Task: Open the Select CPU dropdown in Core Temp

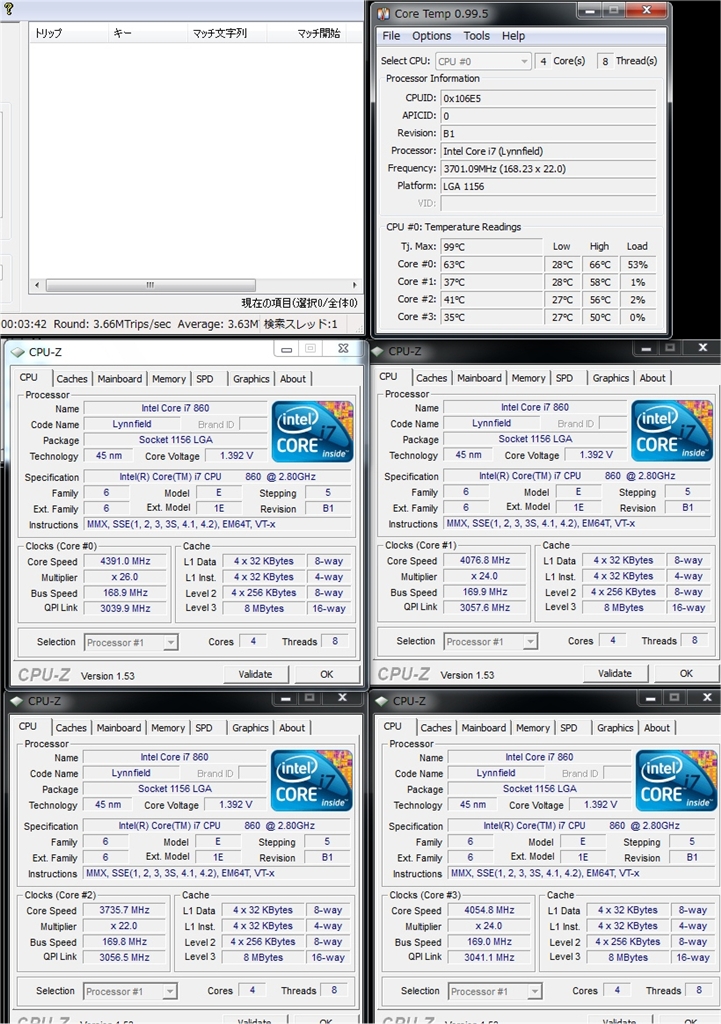Action: tap(483, 61)
